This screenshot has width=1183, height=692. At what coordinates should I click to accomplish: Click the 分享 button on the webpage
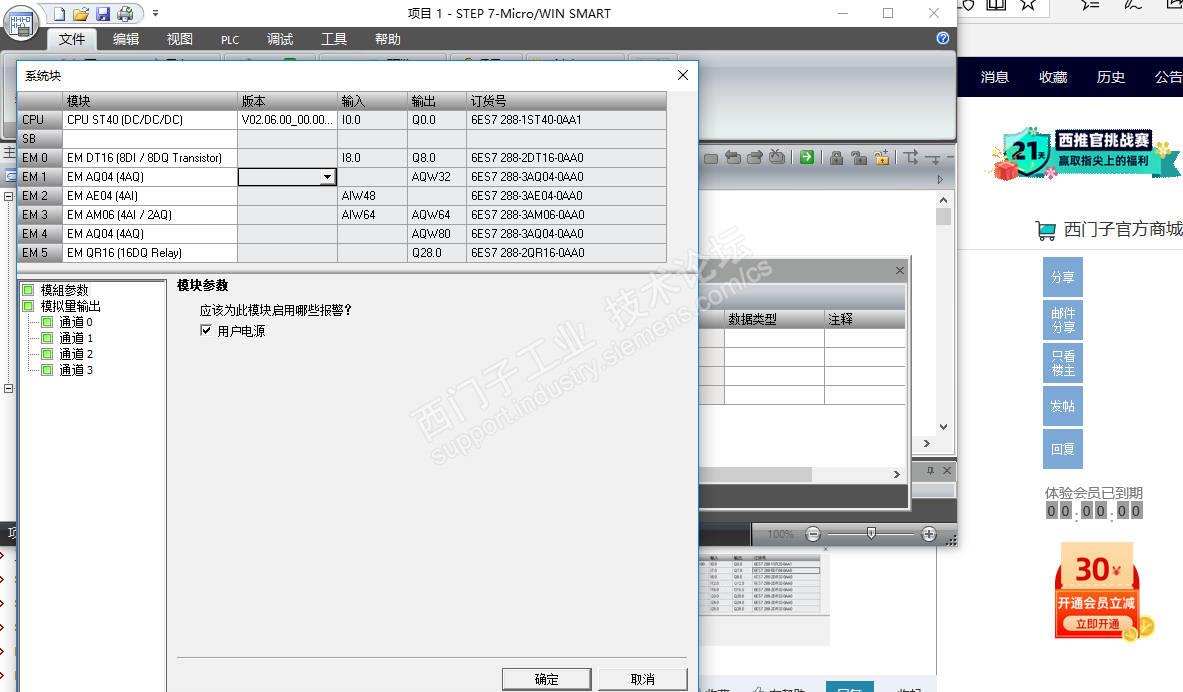[1063, 277]
